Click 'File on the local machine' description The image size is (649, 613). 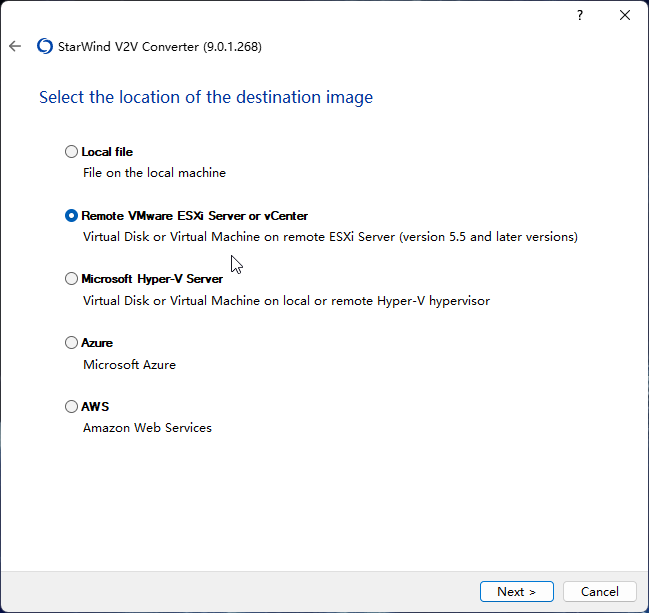(154, 173)
